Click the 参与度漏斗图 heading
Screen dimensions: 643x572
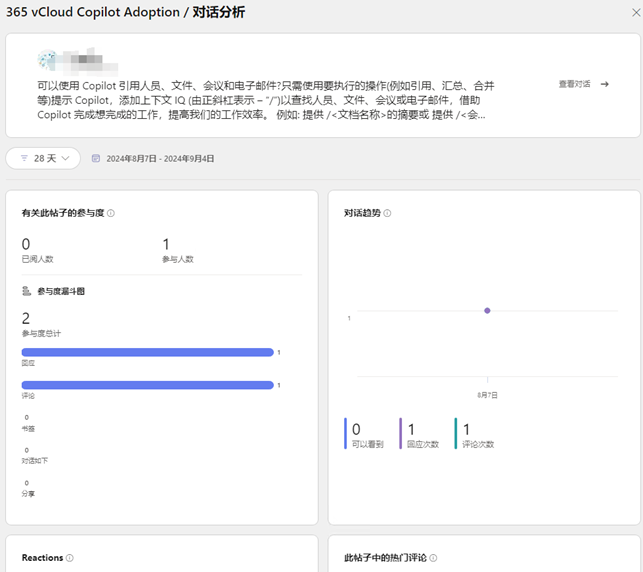61,291
